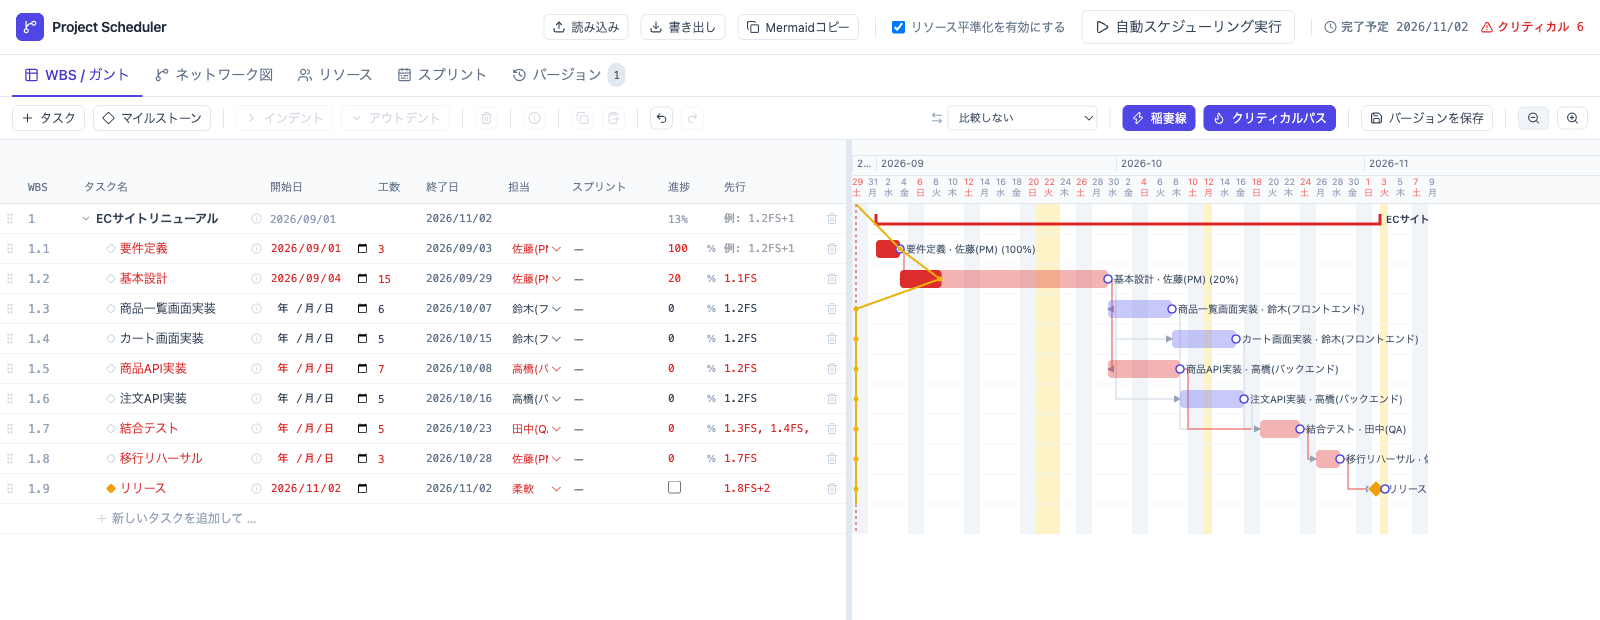Open the リソース tab
The image size is (1600, 620).
point(335,75)
